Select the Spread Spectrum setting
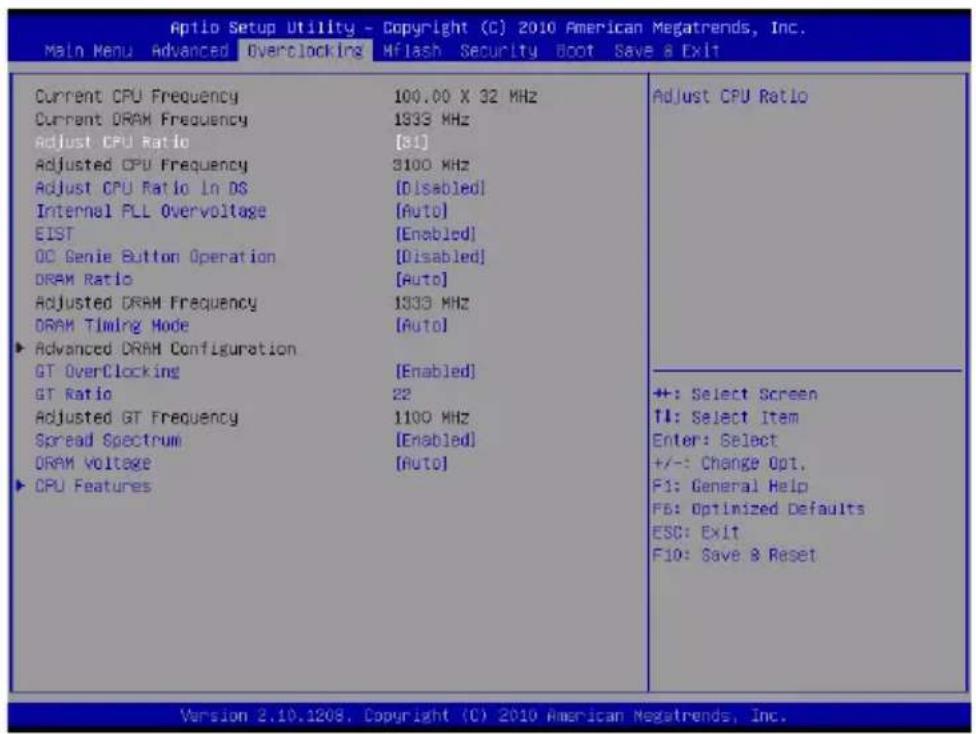976x734 pixels. pos(108,441)
